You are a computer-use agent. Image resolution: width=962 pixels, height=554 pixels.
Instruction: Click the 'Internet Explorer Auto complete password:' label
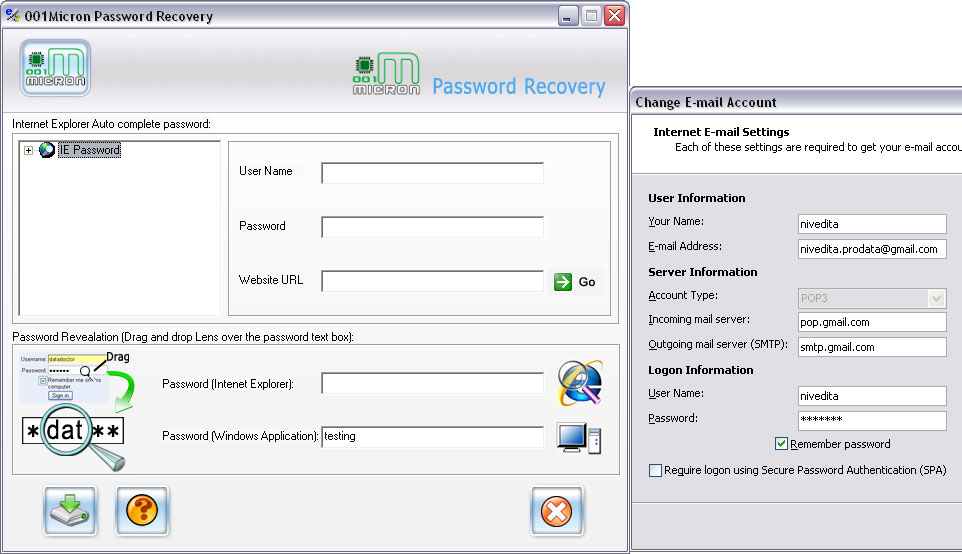[111, 124]
